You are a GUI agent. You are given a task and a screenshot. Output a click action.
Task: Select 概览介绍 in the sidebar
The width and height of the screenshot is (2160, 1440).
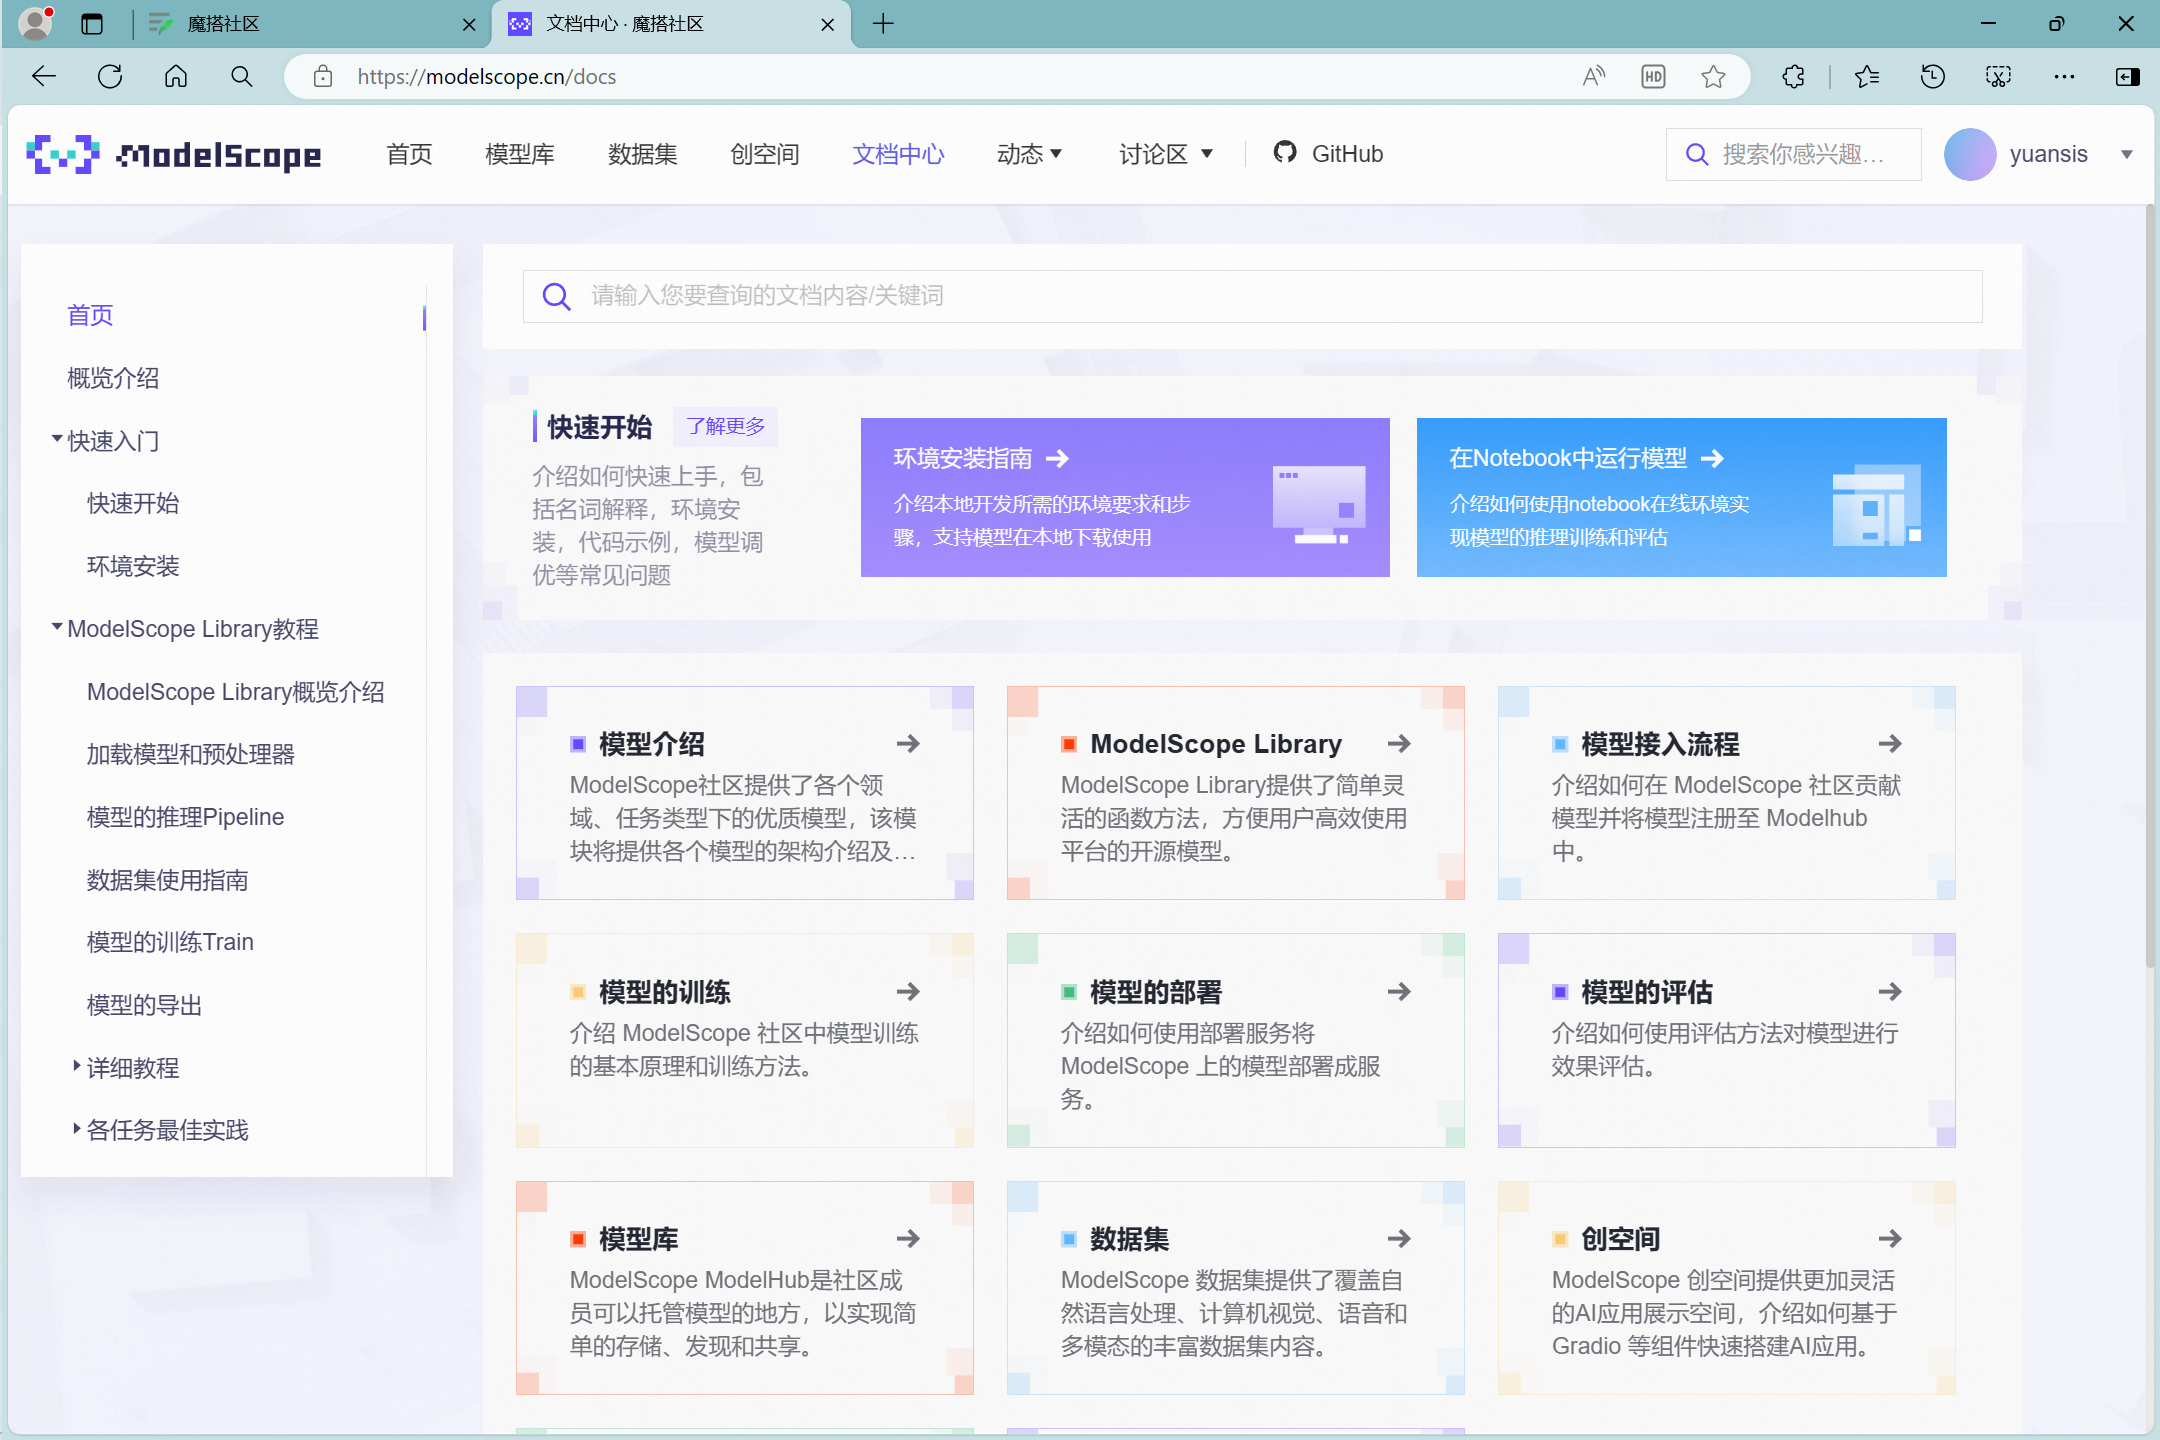[x=113, y=378]
